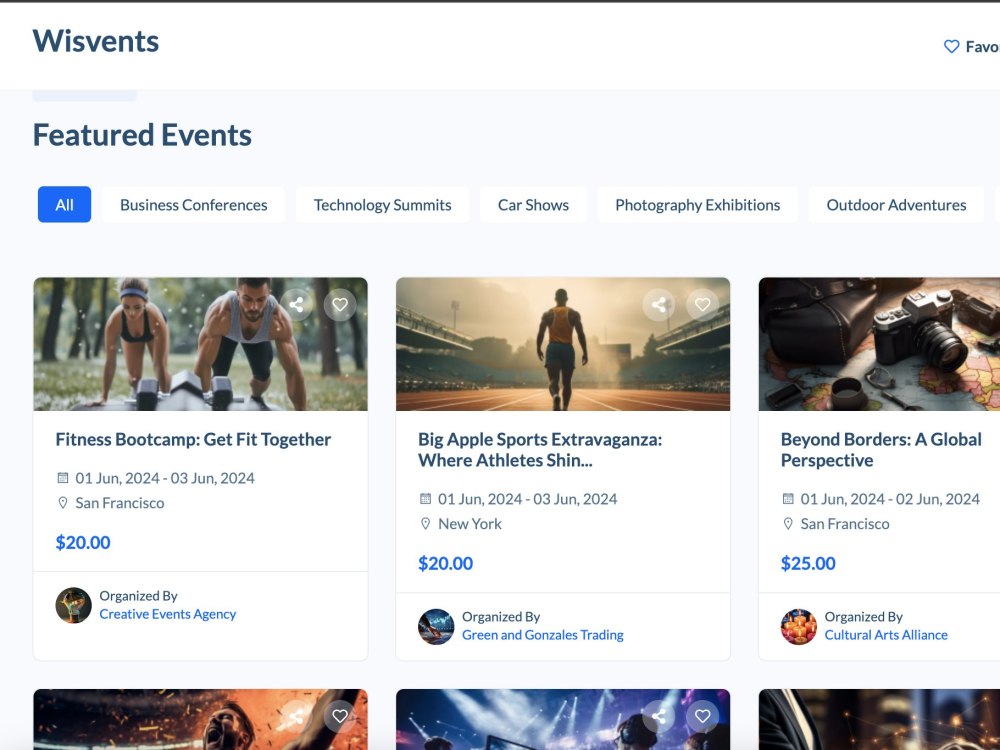Share the Fitness Bootcamp event
Screen dimensions: 1000x750
[297, 305]
